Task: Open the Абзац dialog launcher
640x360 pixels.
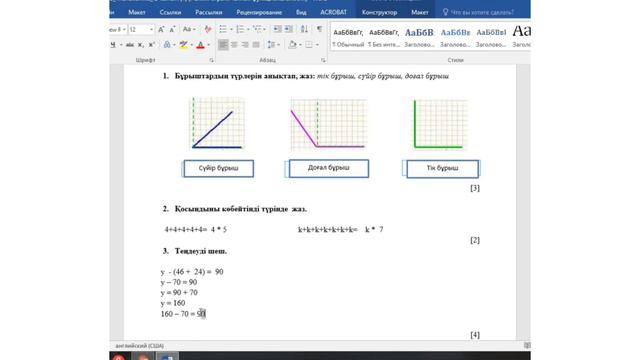Action: [323, 60]
